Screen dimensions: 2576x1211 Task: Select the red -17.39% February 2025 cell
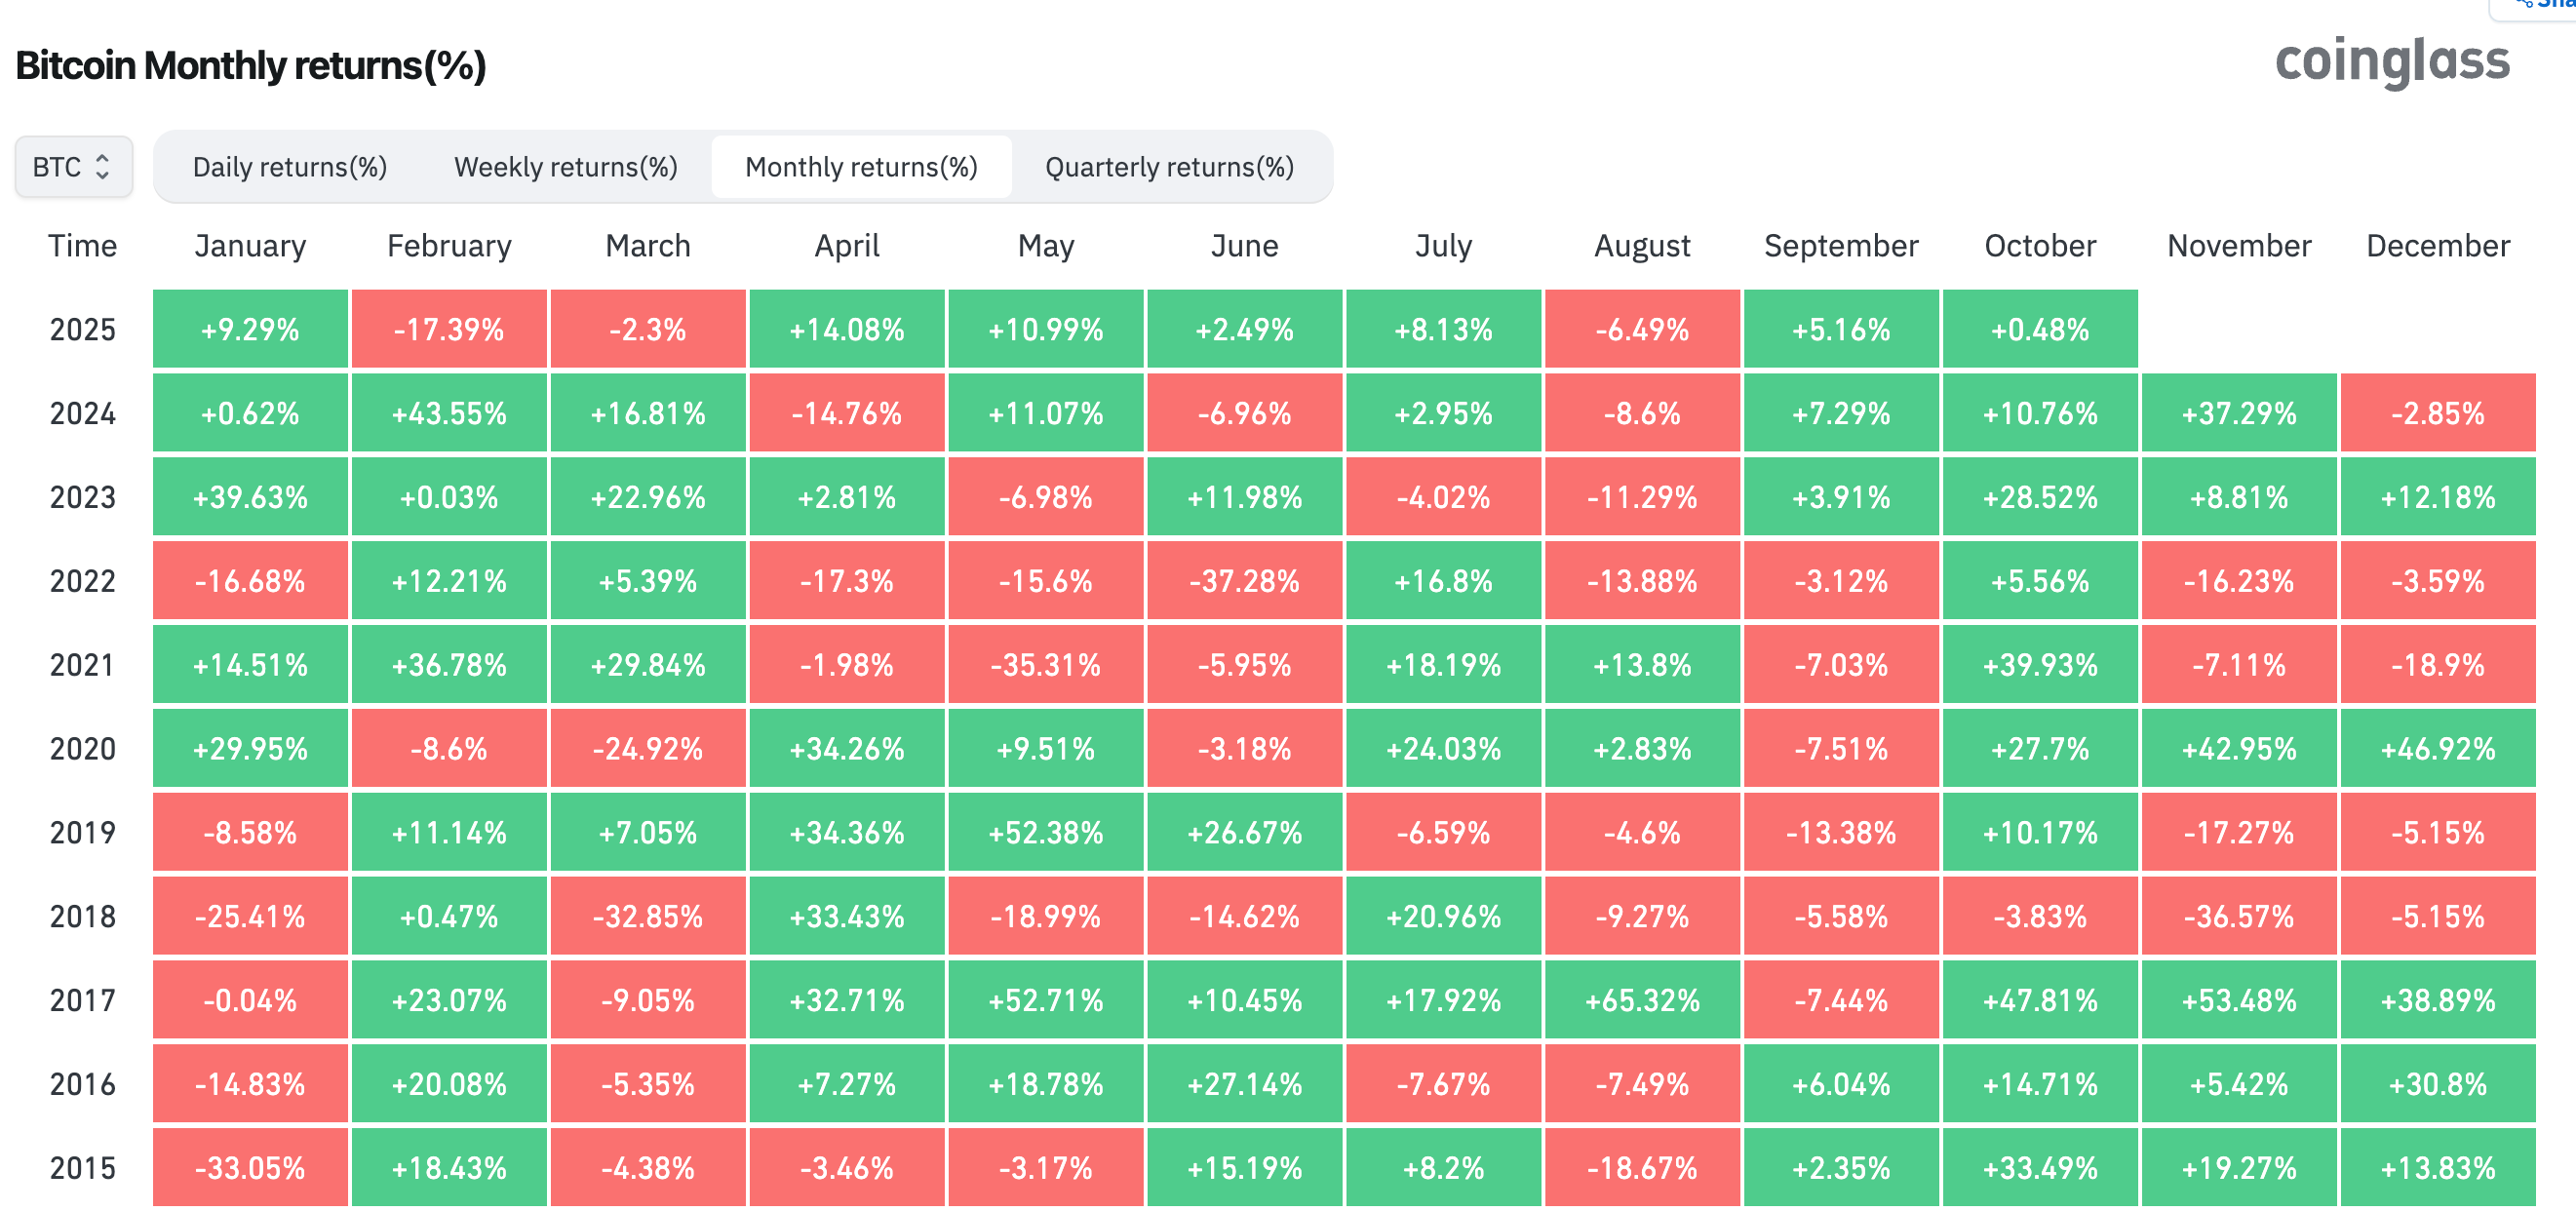pyautogui.click(x=449, y=329)
